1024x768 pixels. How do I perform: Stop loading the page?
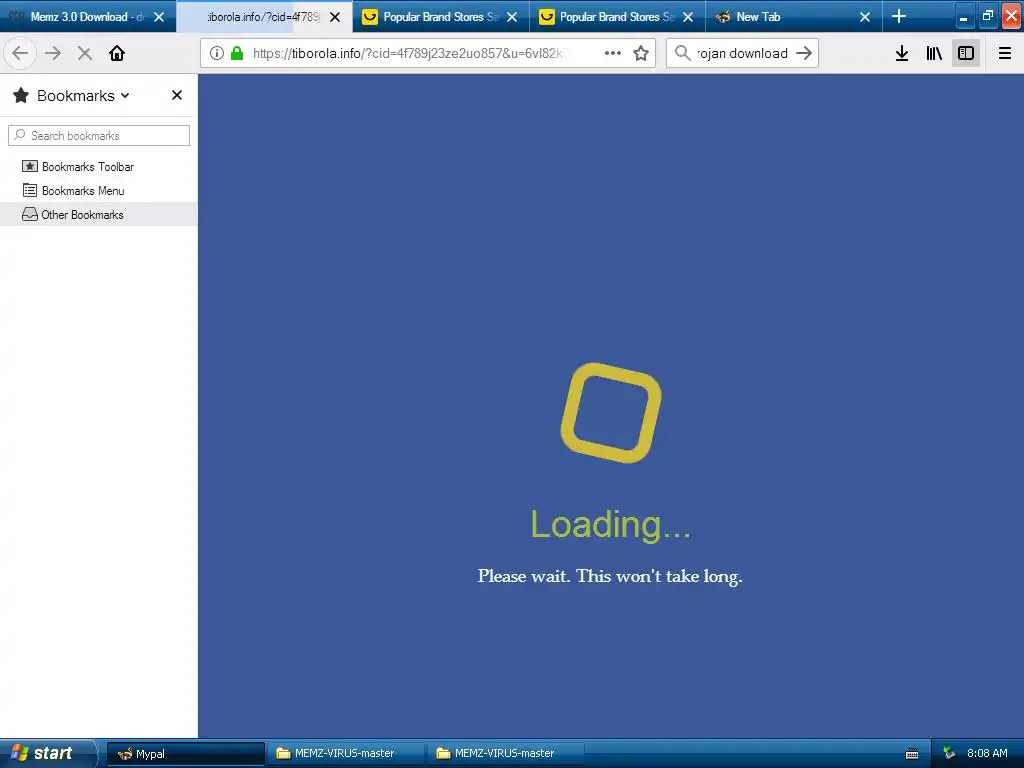pos(84,53)
